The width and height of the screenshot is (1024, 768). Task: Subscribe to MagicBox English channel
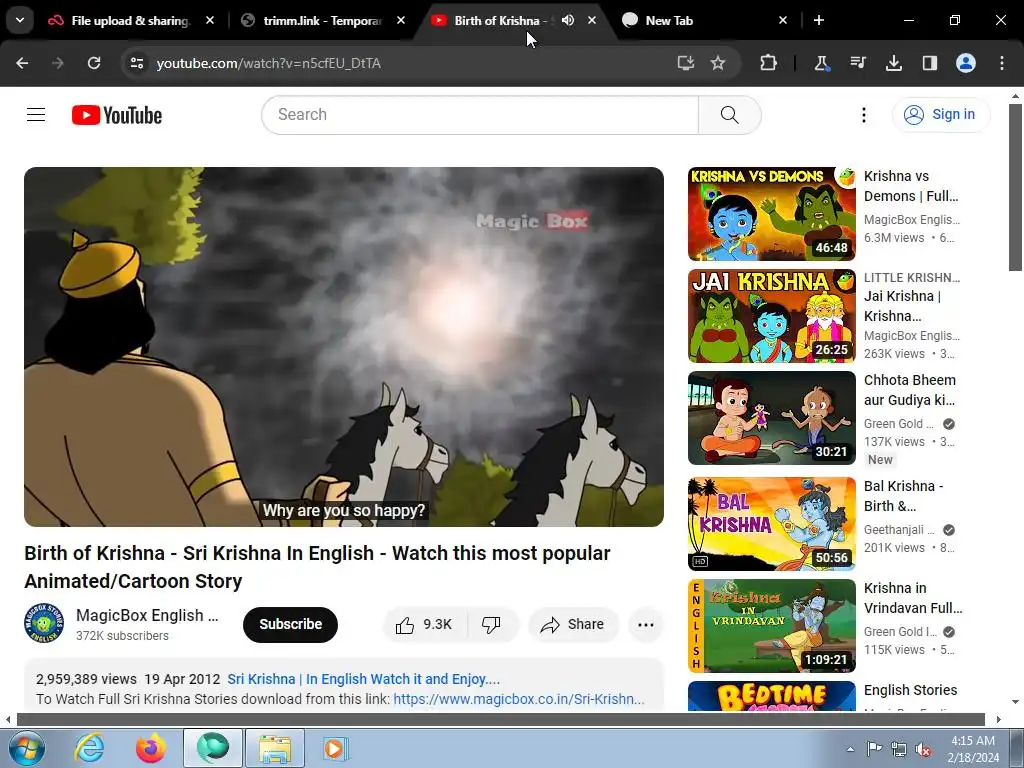[291, 624]
